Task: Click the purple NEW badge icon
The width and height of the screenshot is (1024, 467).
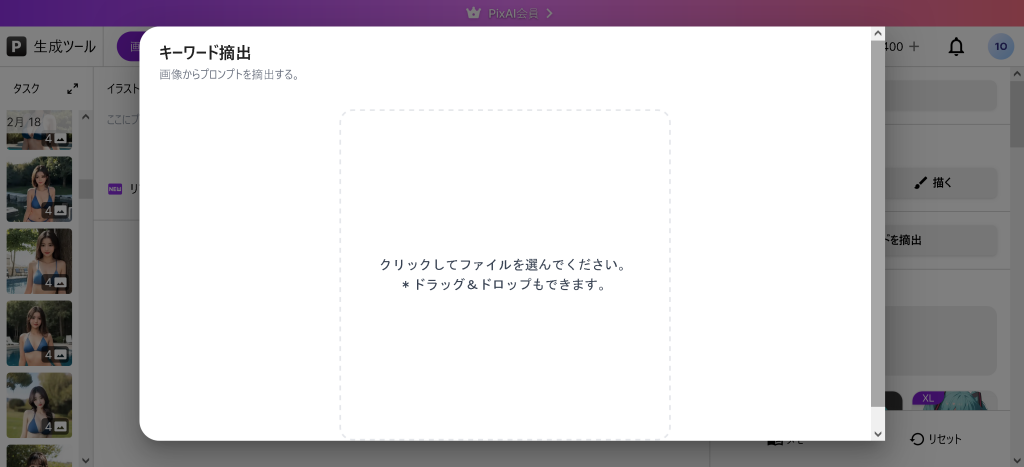Action: [x=115, y=189]
